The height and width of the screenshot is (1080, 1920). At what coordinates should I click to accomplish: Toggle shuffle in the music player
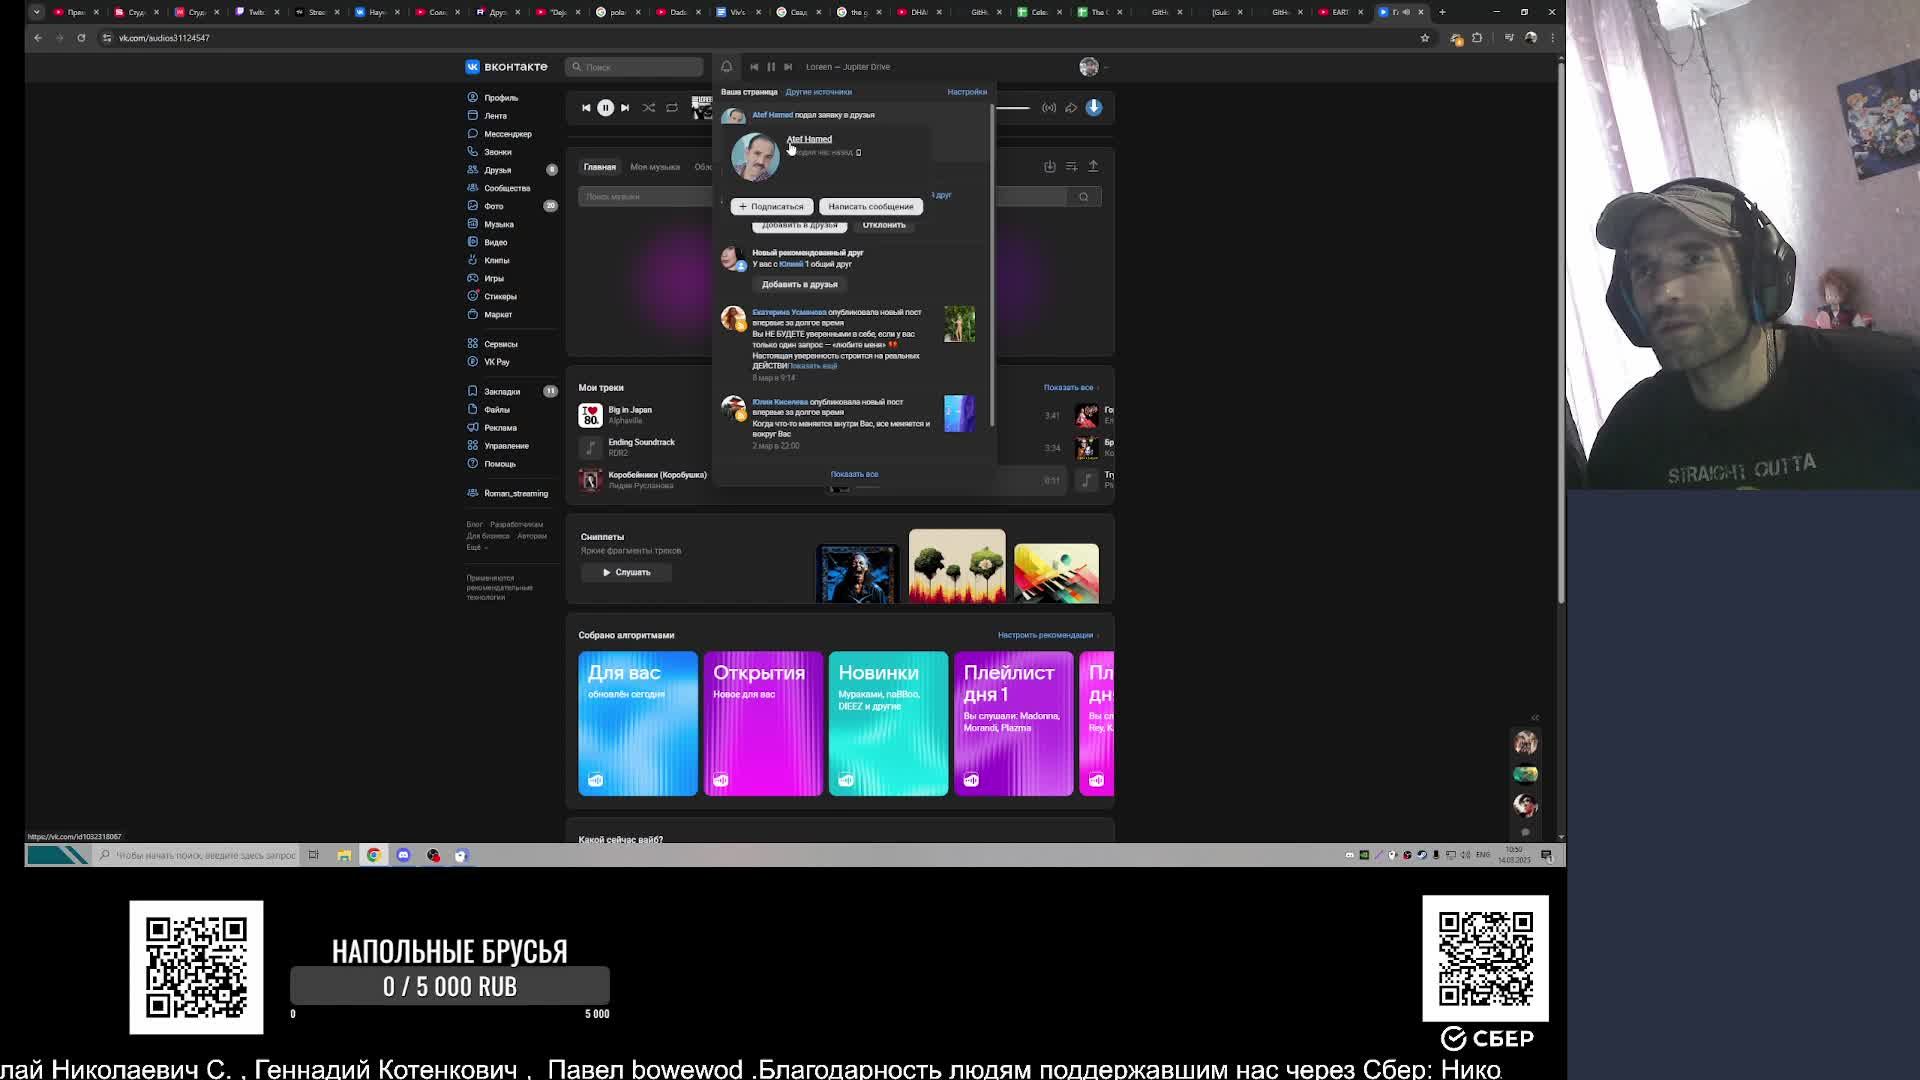point(649,108)
